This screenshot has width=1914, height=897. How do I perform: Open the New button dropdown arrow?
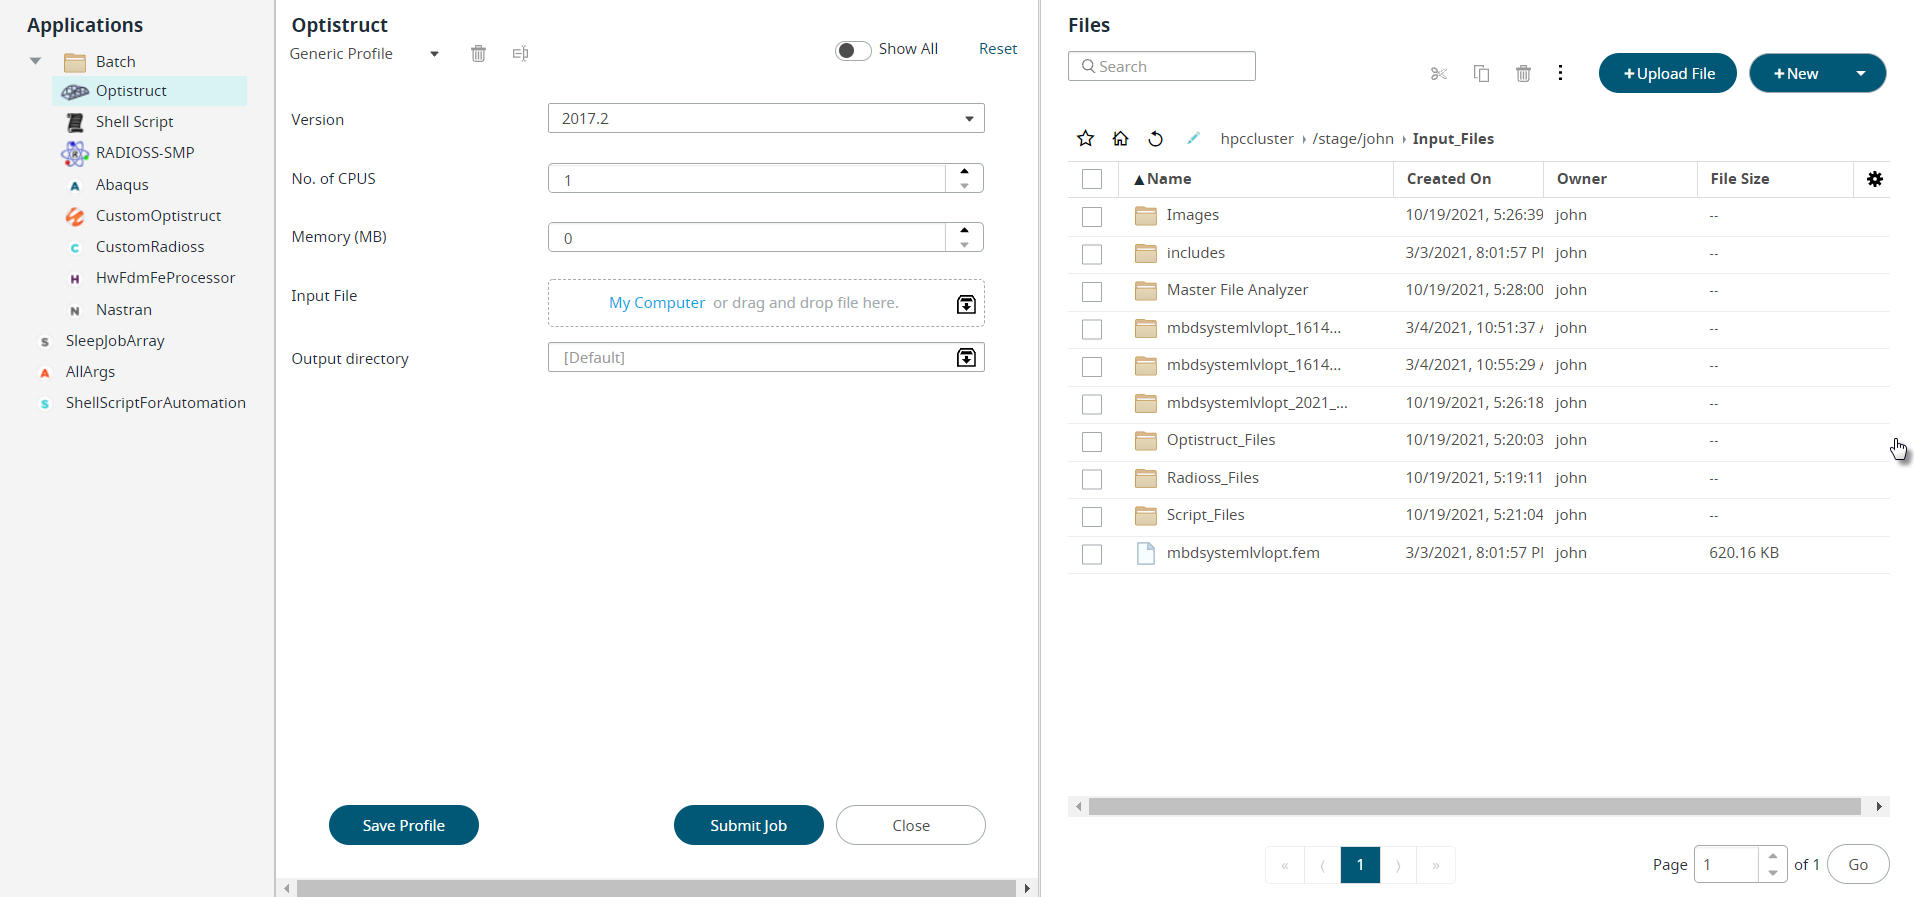pyautogui.click(x=1861, y=73)
